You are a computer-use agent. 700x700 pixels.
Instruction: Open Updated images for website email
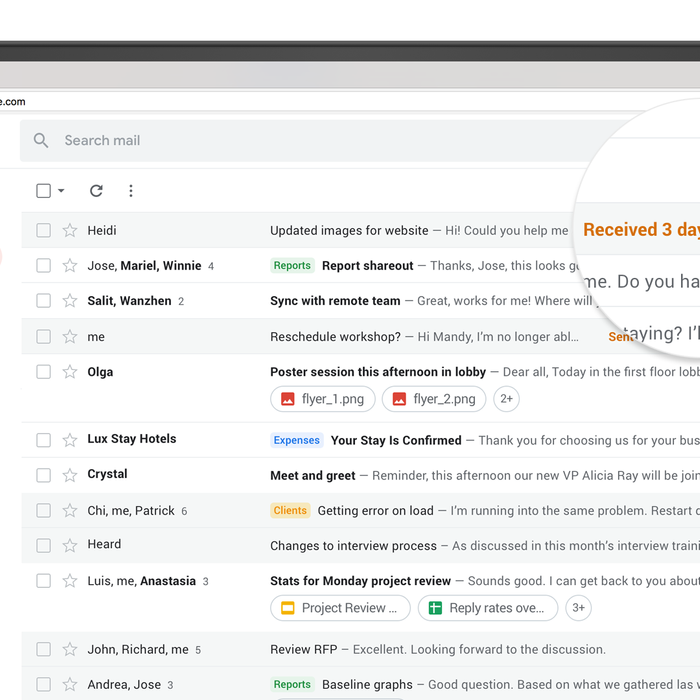(349, 230)
